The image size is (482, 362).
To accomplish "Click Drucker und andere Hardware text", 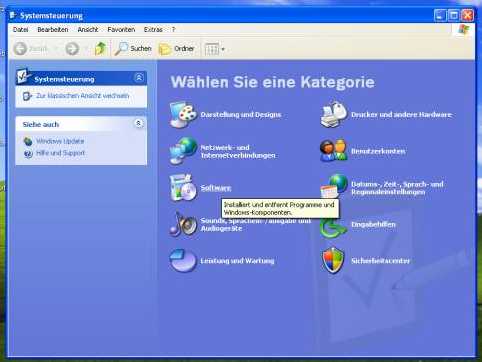I will point(402,114).
